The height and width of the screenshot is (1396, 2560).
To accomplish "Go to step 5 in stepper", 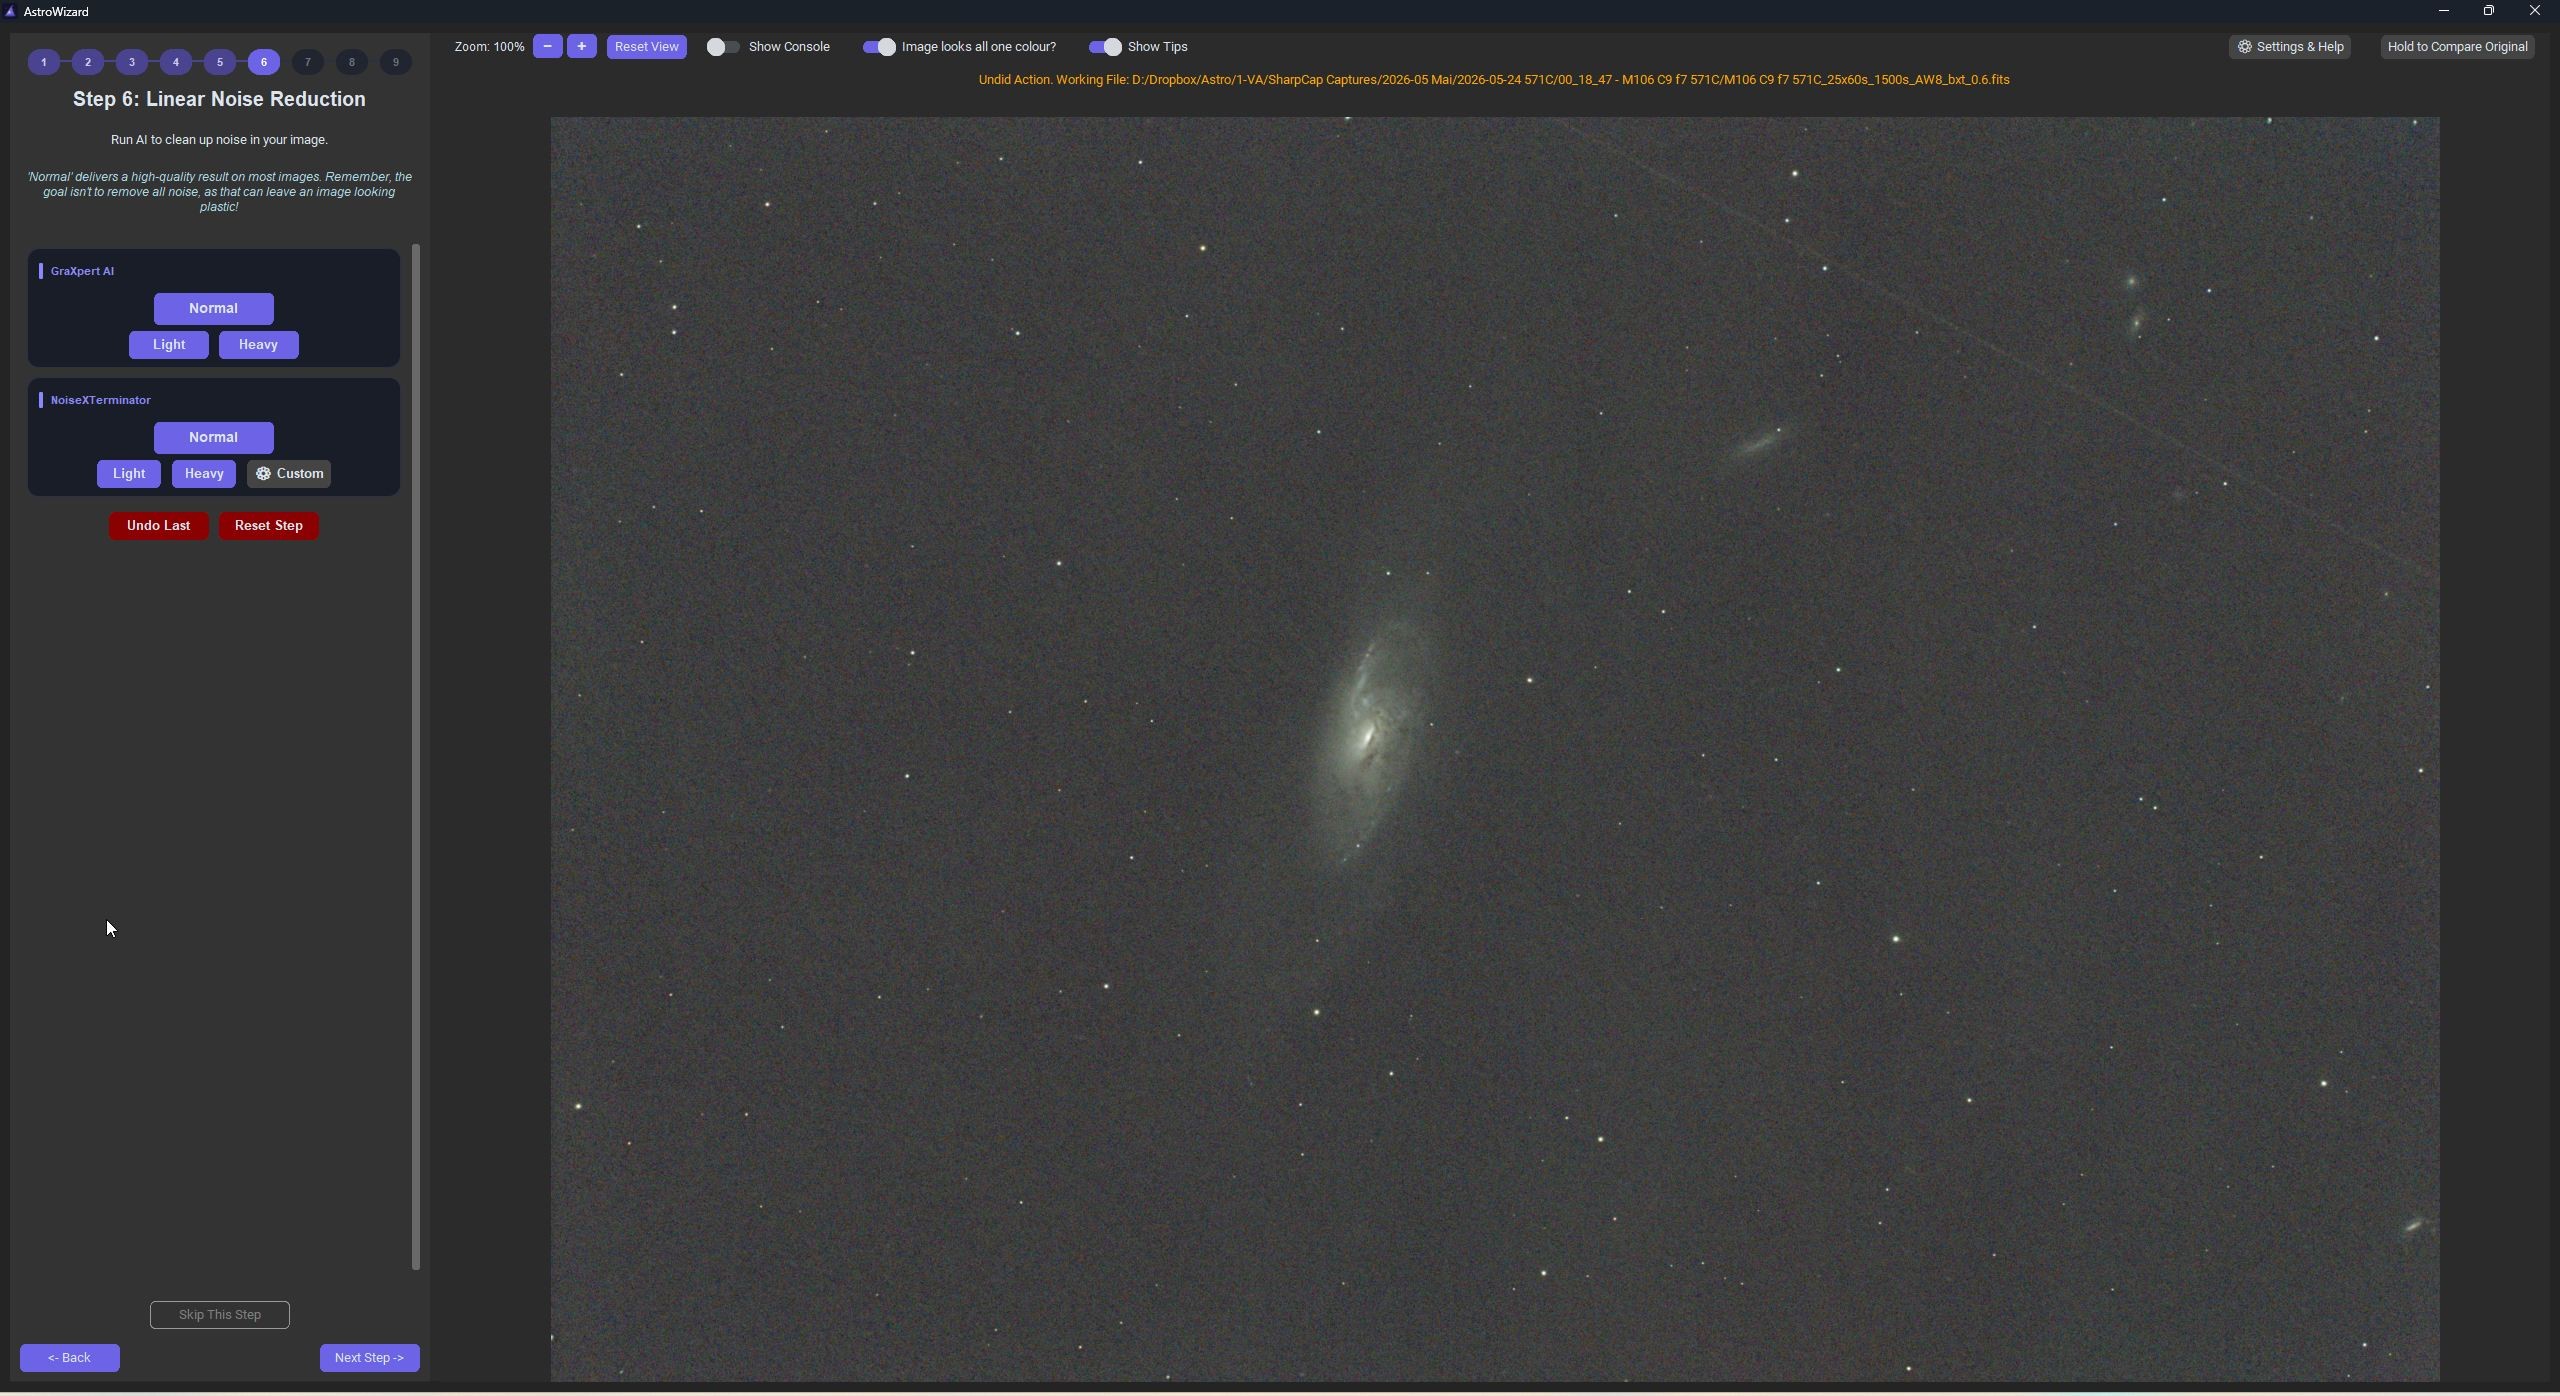I will (220, 62).
